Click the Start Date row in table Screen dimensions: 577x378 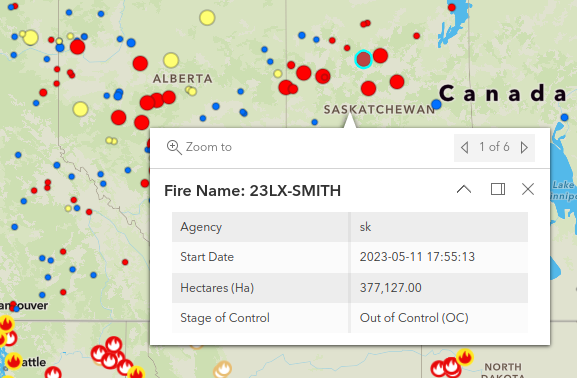(x=350, y=257)
